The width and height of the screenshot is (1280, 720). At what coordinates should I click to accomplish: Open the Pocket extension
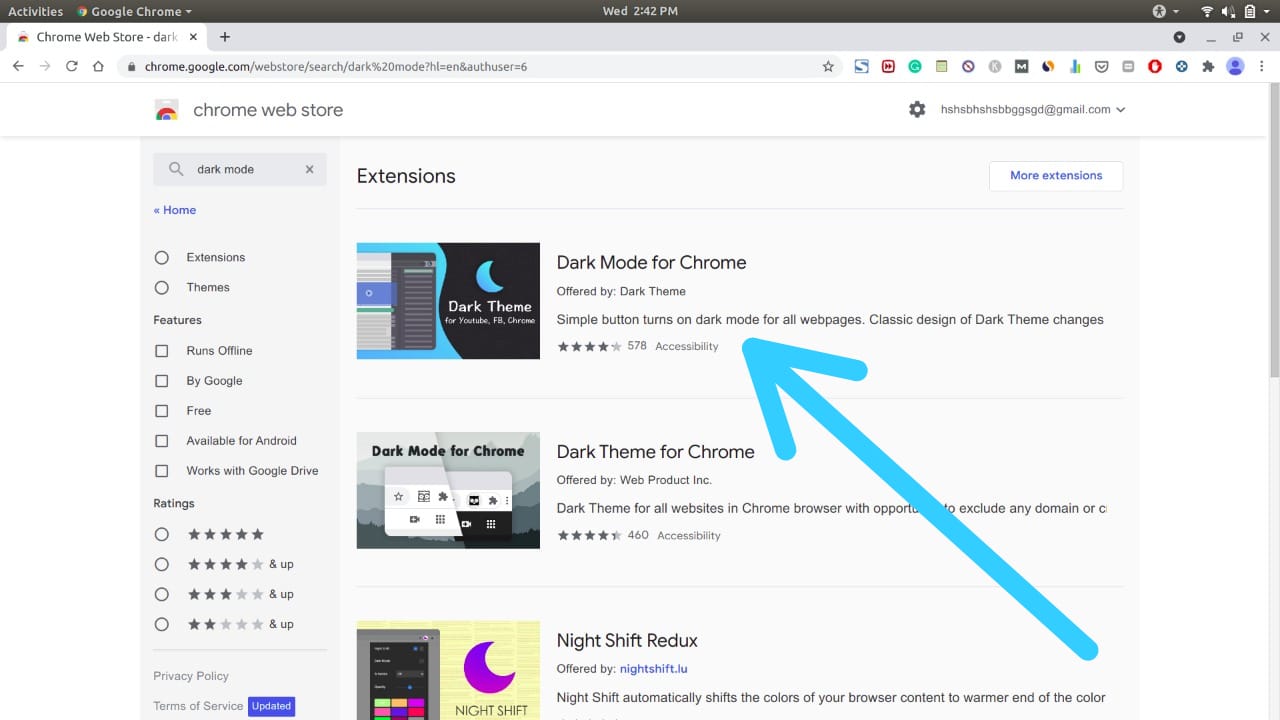coord(1101,66)
